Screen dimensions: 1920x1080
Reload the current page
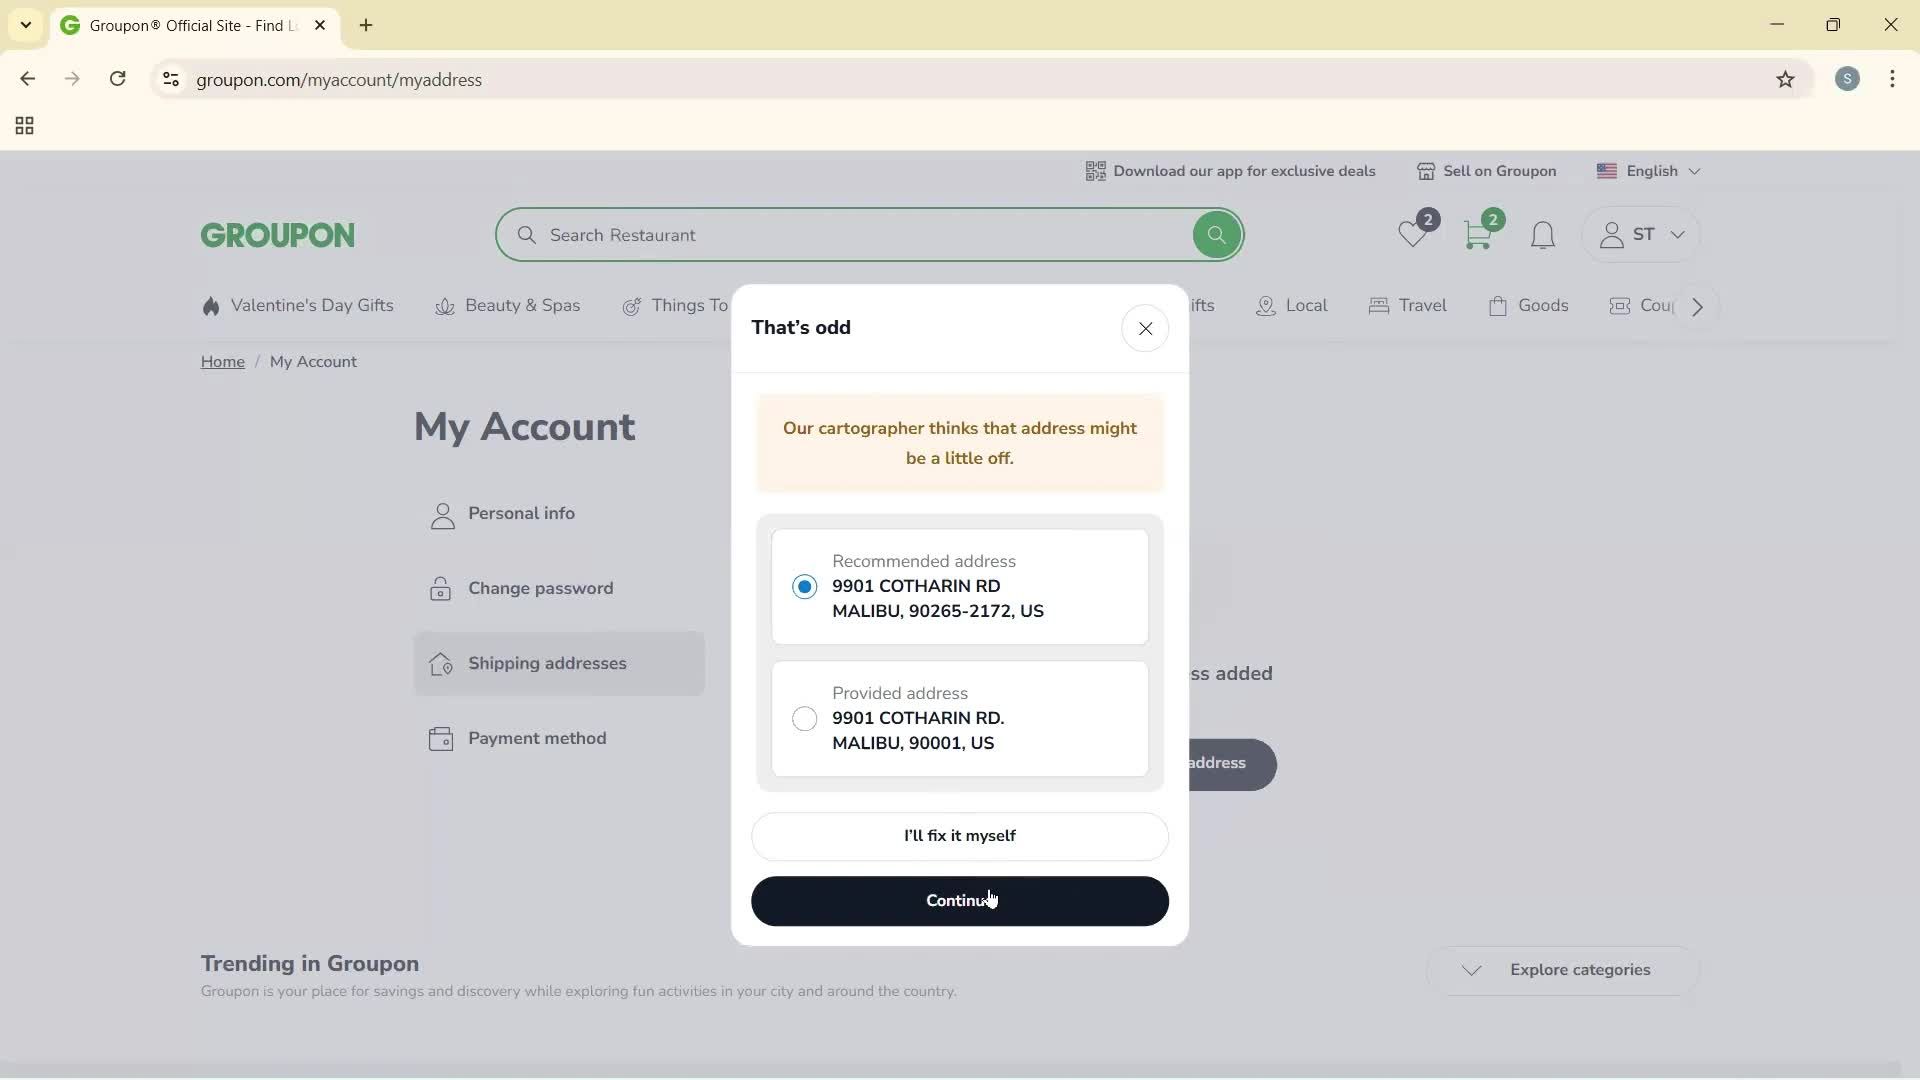118,79
